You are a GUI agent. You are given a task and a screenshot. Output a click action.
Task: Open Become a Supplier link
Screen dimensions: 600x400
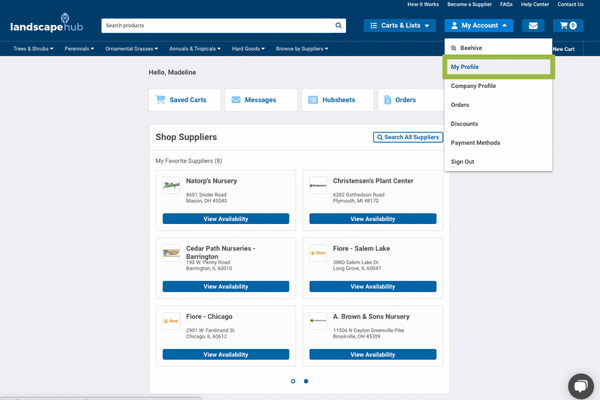470,4
